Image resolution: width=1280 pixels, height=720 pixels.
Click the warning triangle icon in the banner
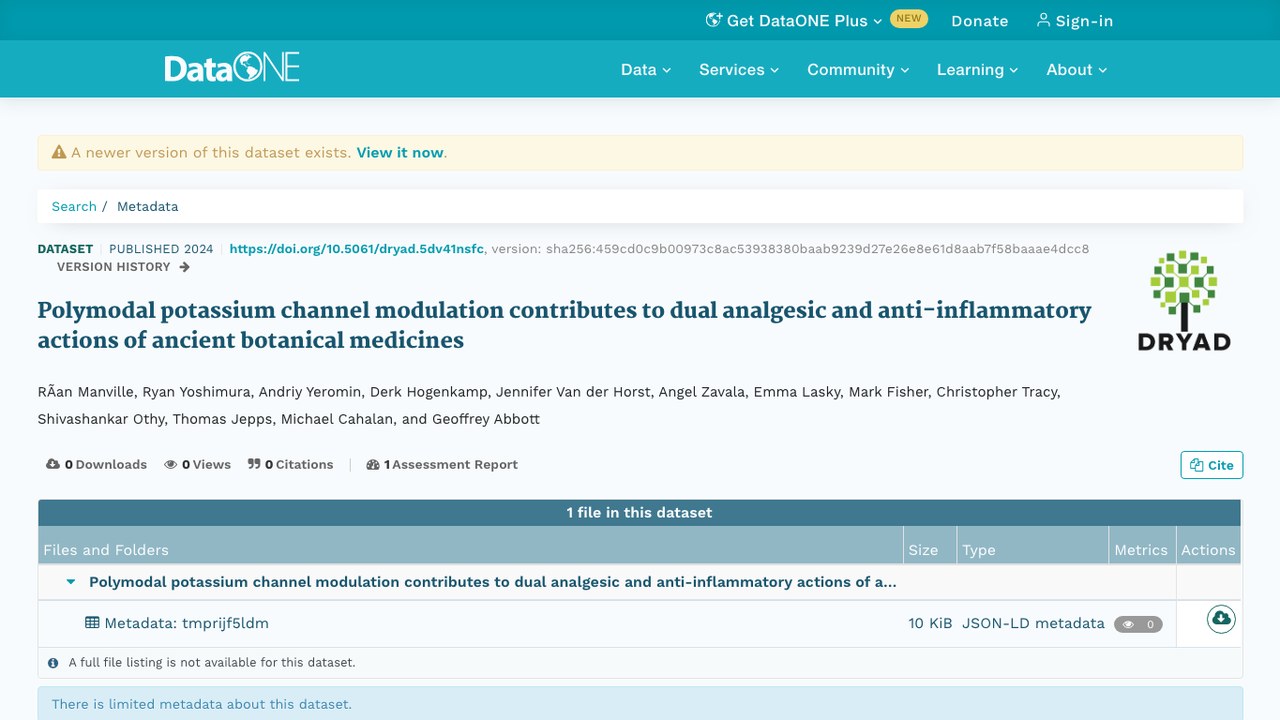pyautogui.click(x=59, y=153)
